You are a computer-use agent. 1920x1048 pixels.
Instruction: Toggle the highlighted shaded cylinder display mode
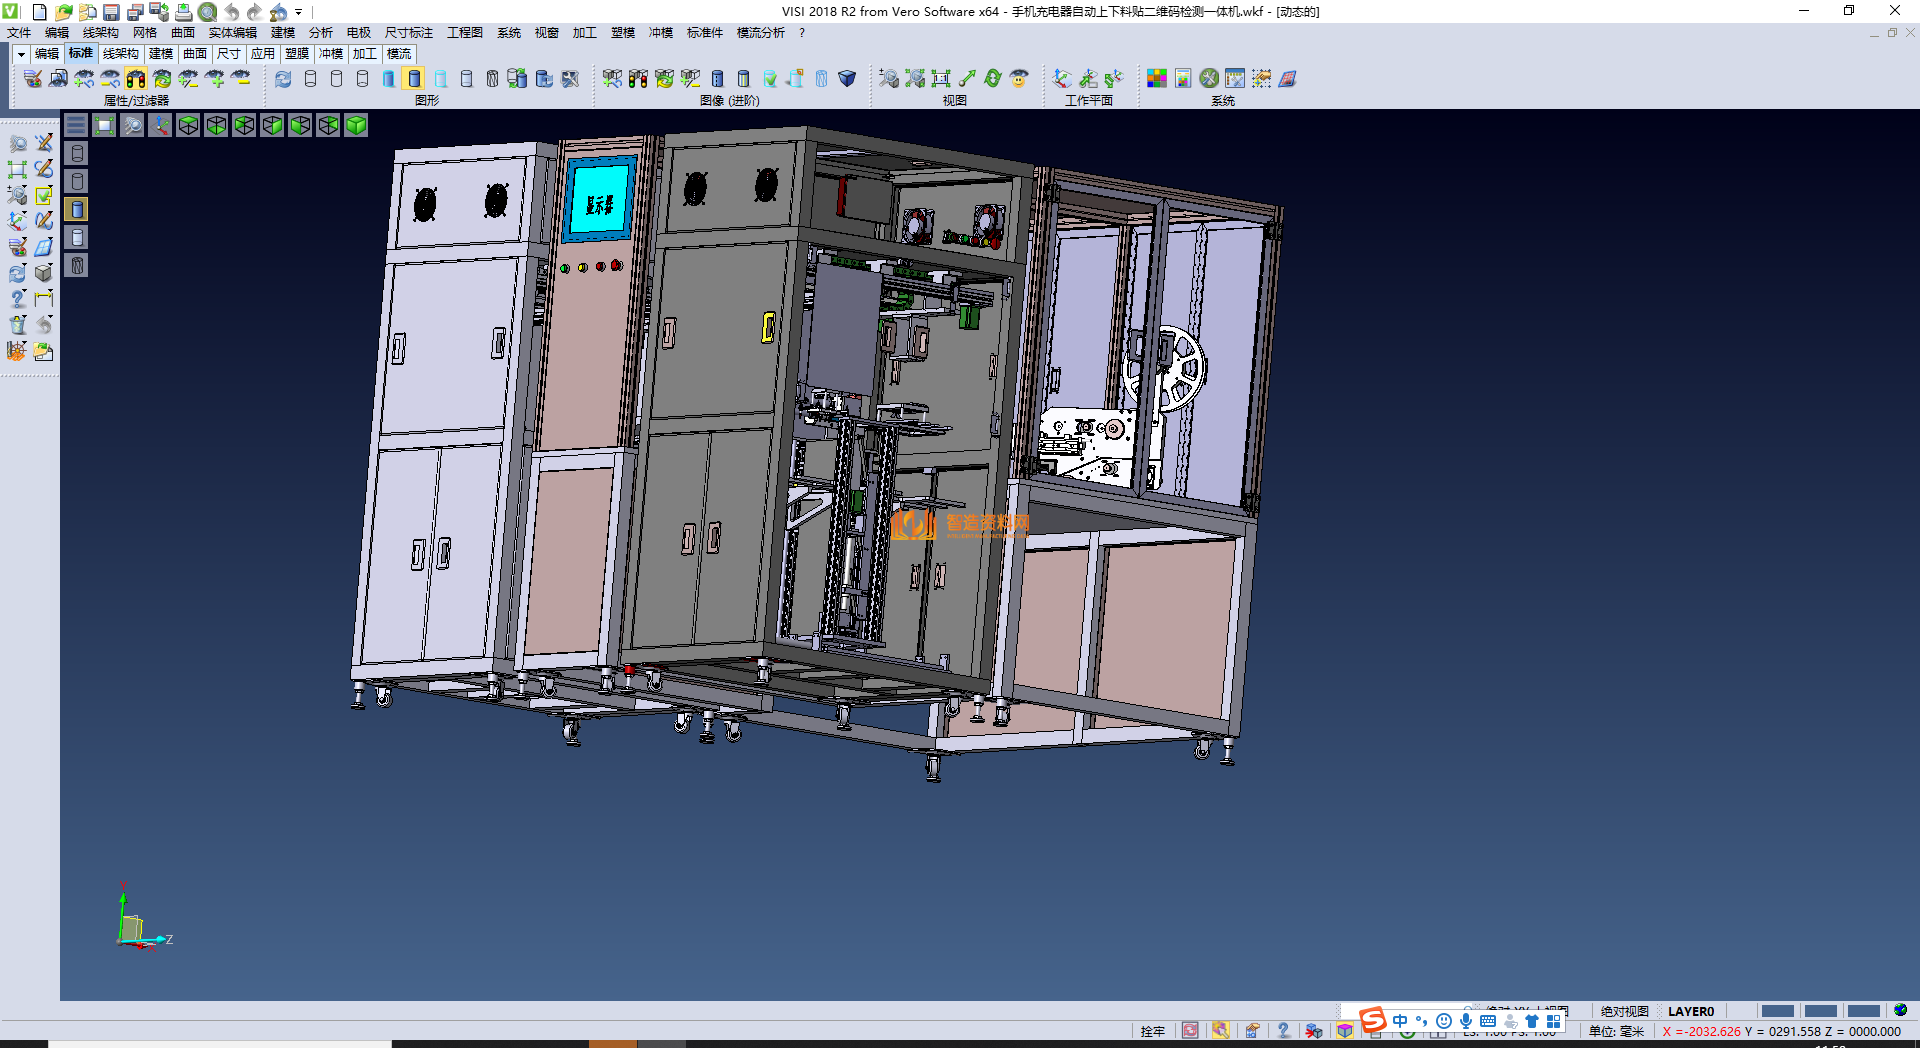coord(414,79)
